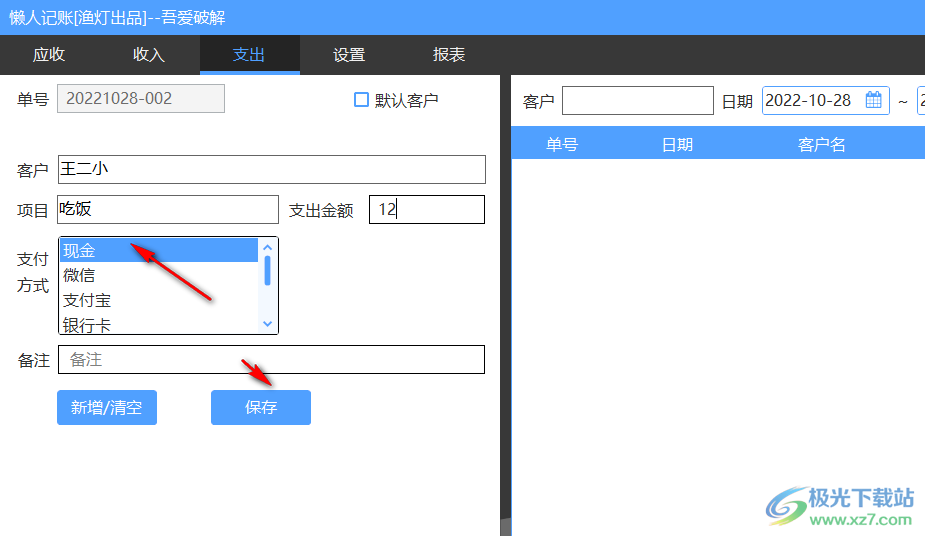The image size is (925, 536).
Task: Click the payment list scroll-down arrow
Action: click(x=267, y=324)
